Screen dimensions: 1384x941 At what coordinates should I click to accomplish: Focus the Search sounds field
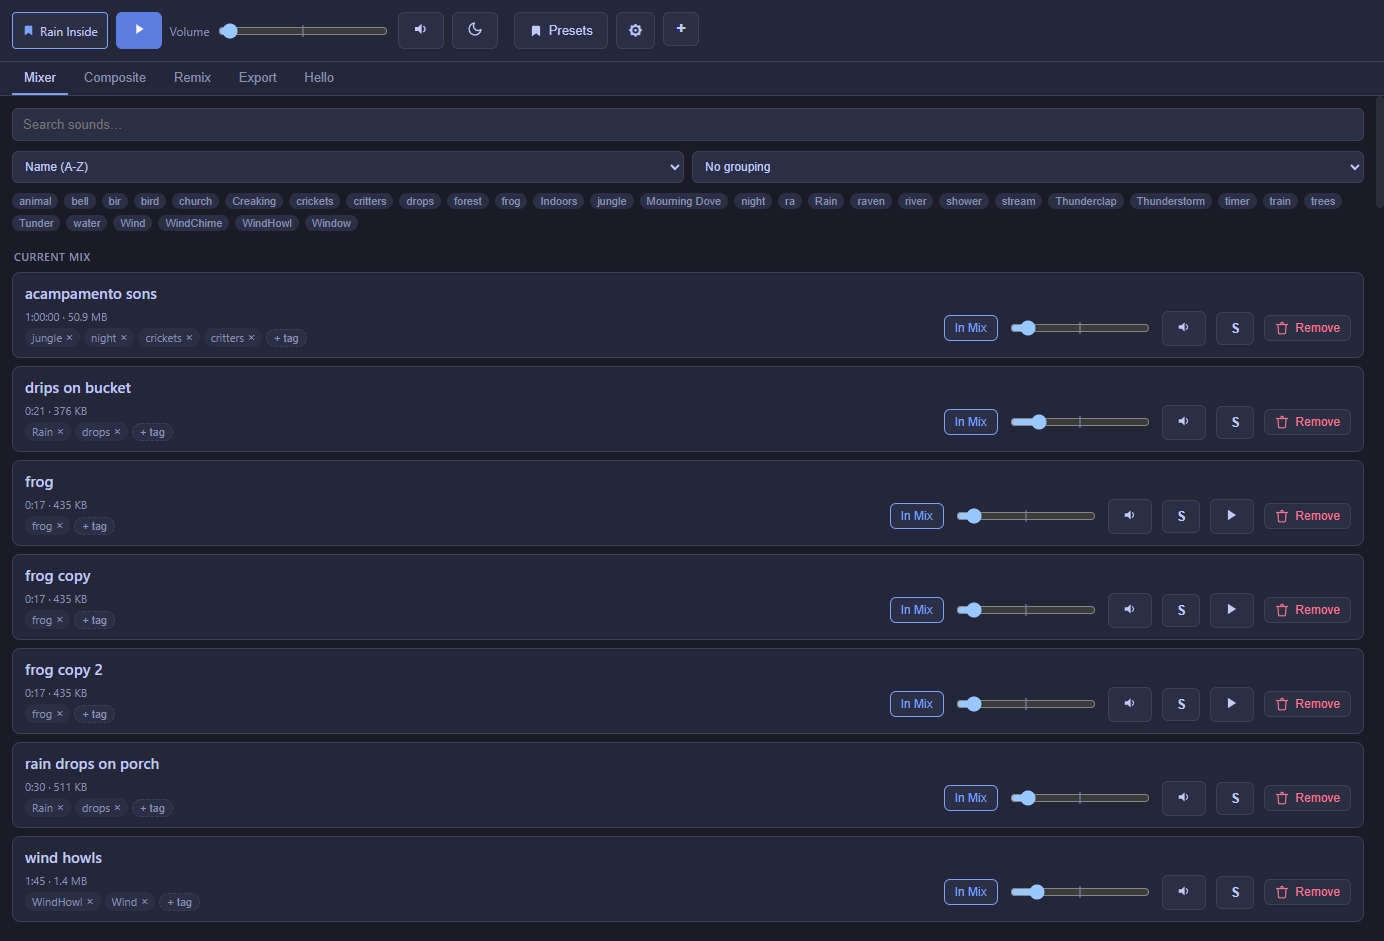tap(688, 125)
